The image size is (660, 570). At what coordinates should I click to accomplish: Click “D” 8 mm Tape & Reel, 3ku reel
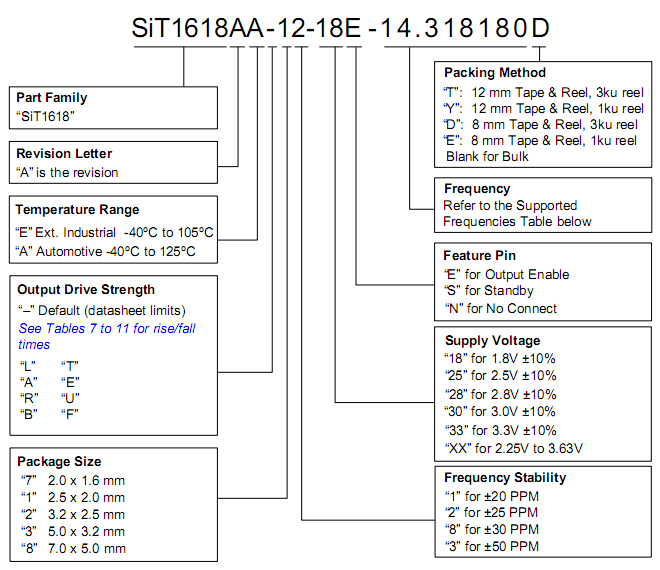(x=541, y=125)
